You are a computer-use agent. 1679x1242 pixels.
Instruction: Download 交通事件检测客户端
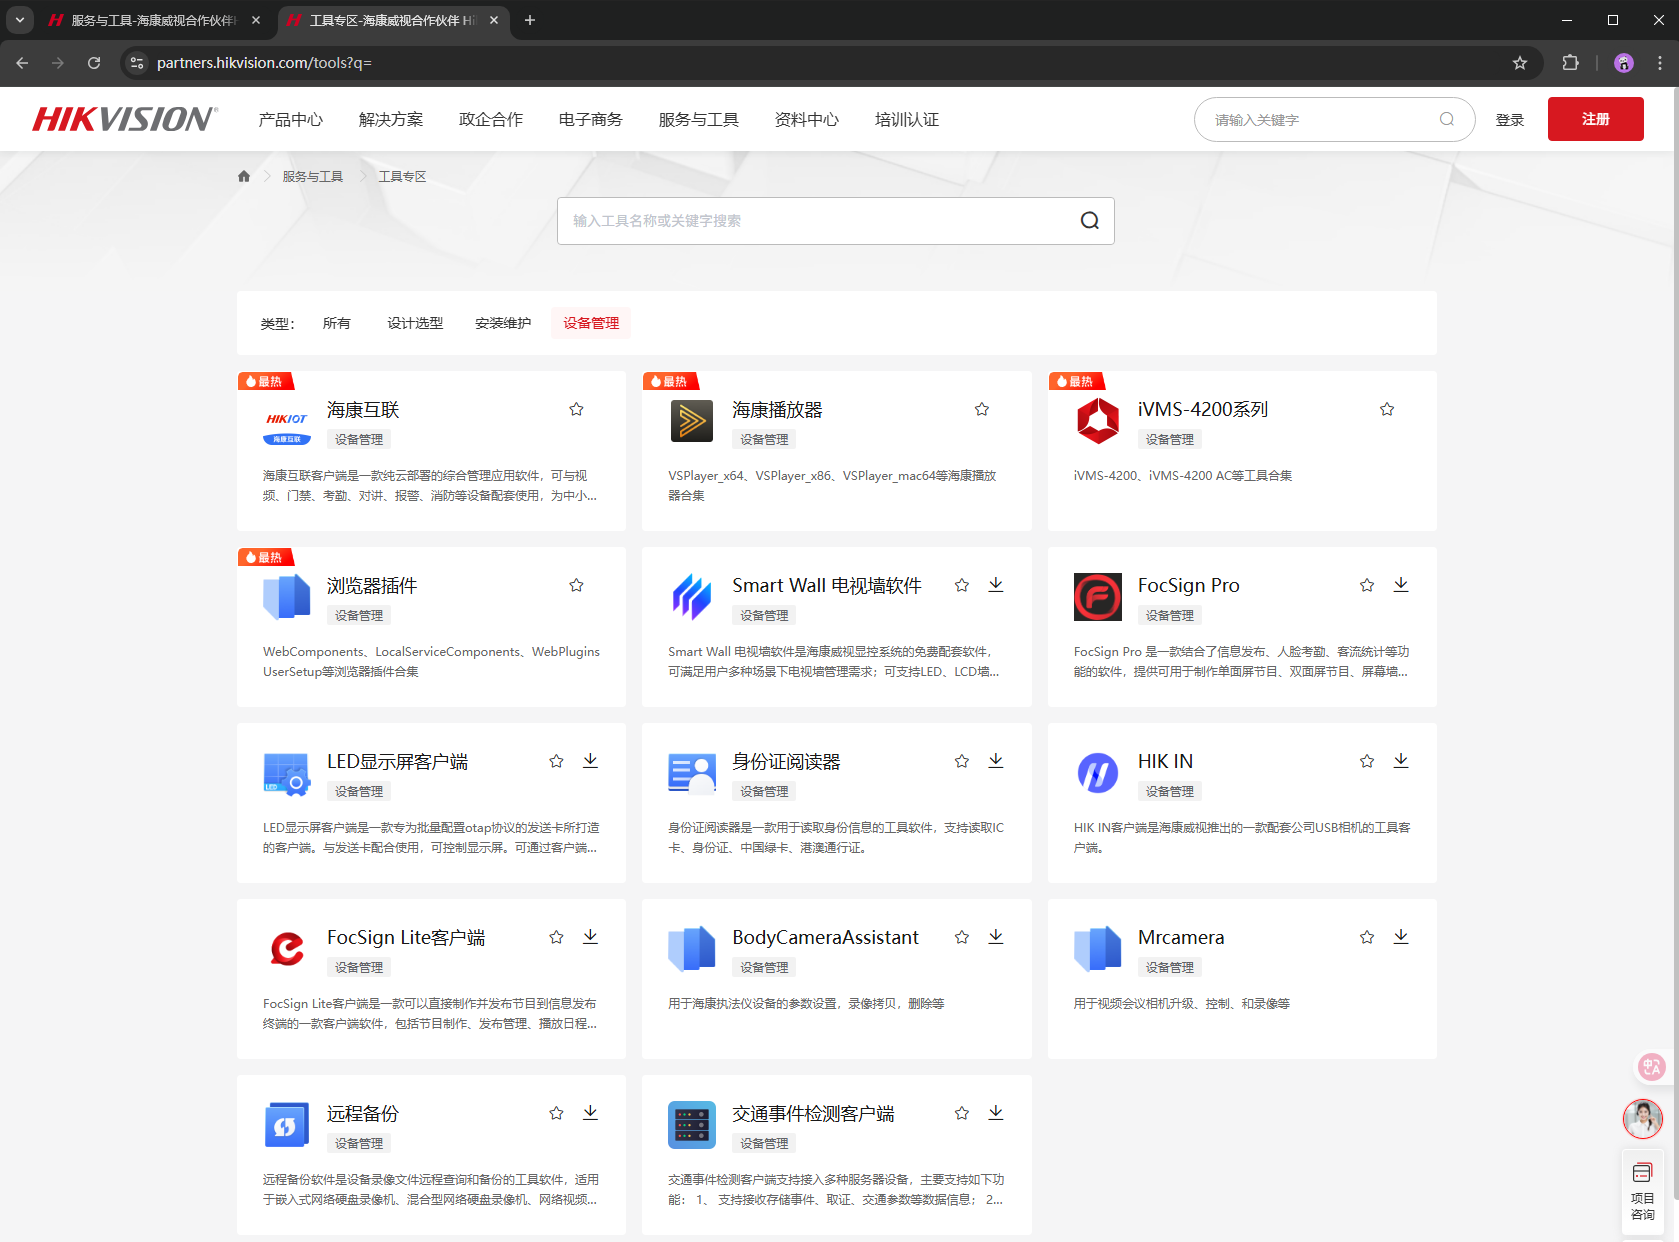click(996, 1113)
